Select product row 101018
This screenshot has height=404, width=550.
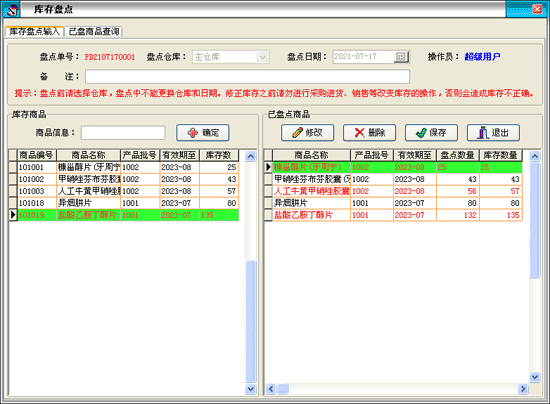pos(128,203)
